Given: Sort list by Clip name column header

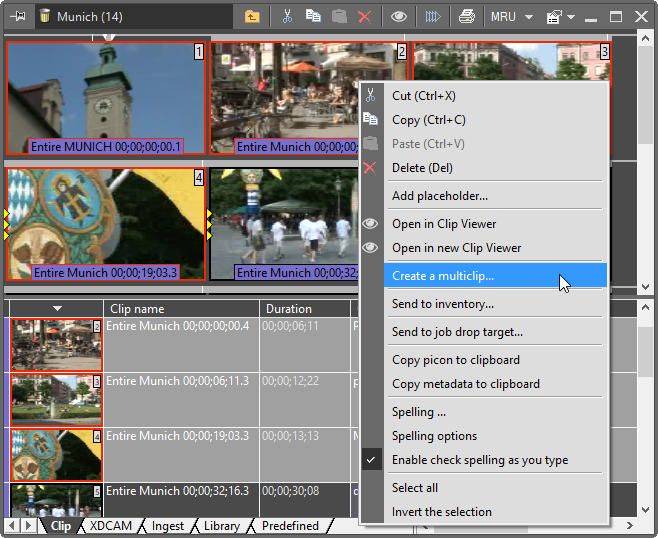Looking at the screenshot, I should click(x=180, y=308).
